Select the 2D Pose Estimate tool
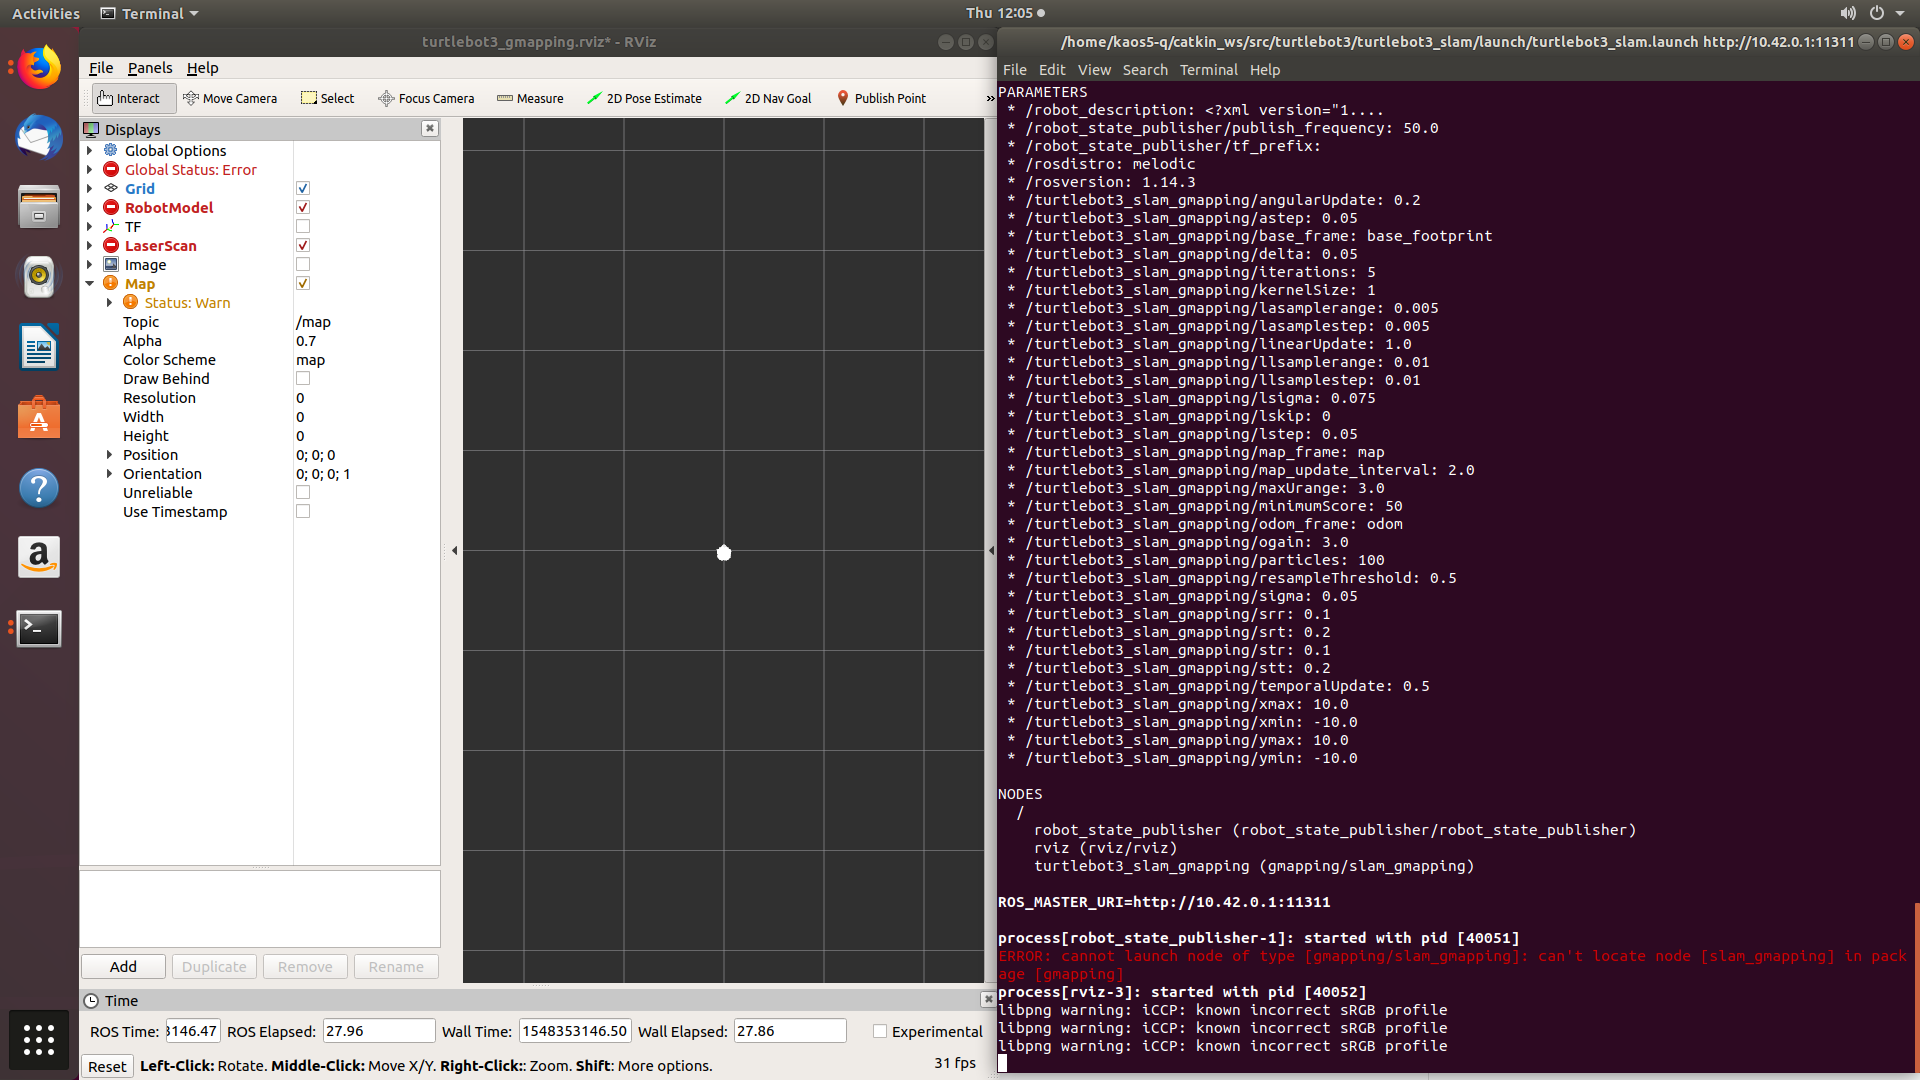1920x1080 pixels. coord(646,98)
